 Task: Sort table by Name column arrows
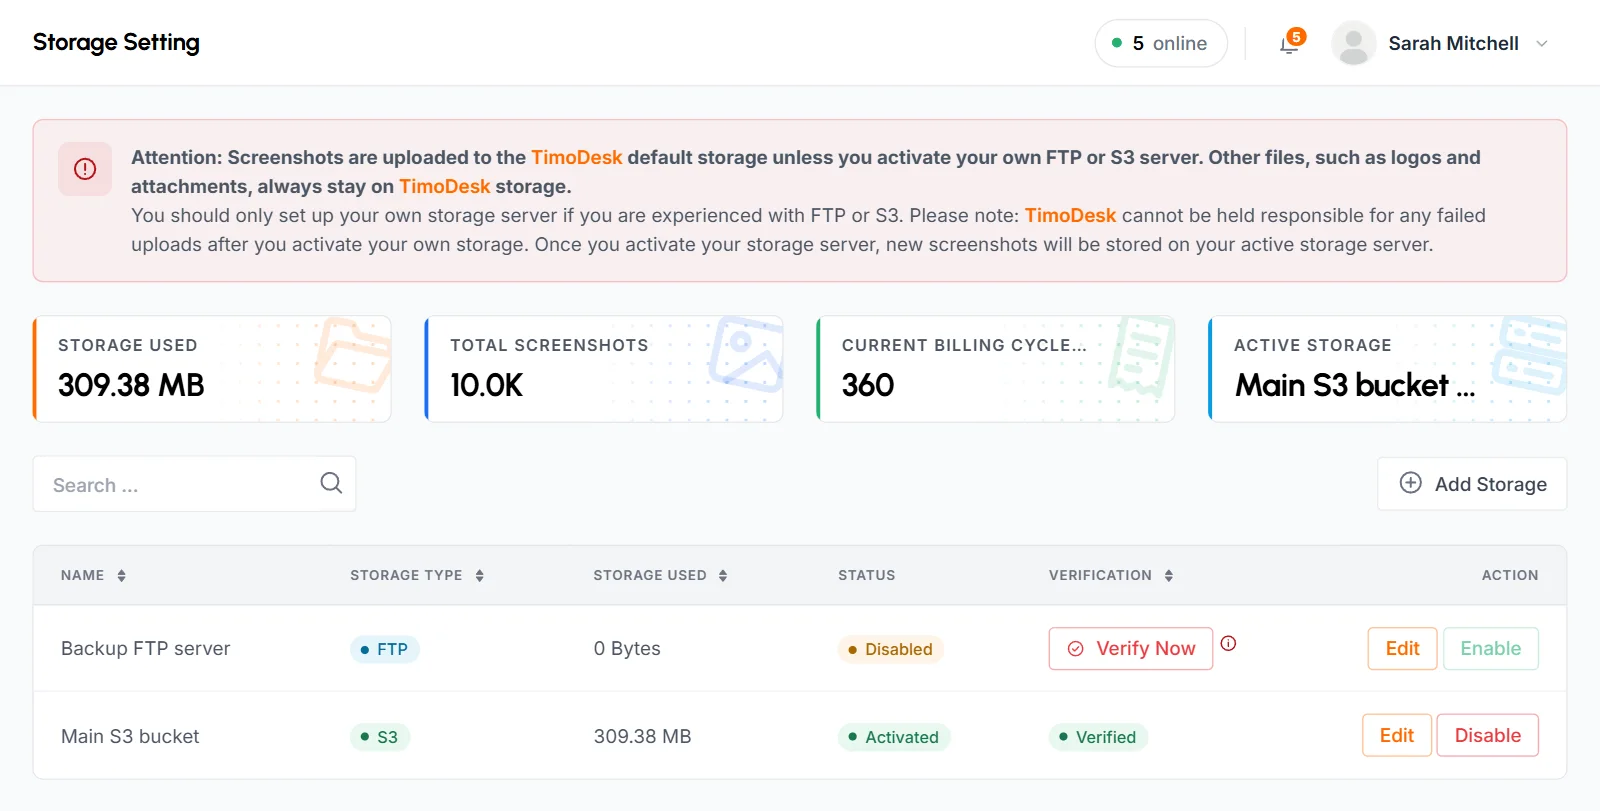coord(122,575)
